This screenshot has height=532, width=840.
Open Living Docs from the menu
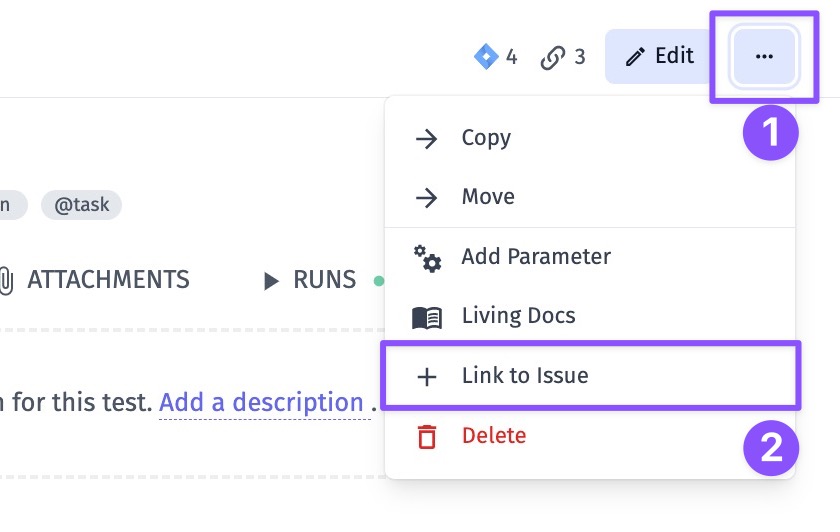point(518,316)
